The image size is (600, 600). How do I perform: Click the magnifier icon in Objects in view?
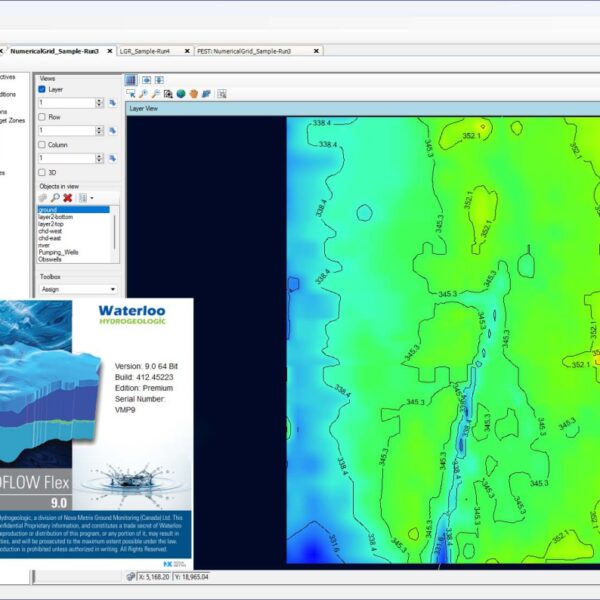tap(55, 198)
